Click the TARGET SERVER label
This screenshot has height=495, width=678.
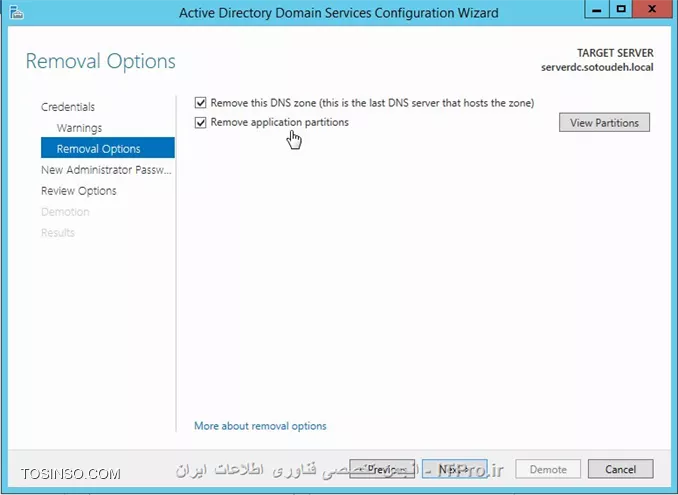pos(615,53)
